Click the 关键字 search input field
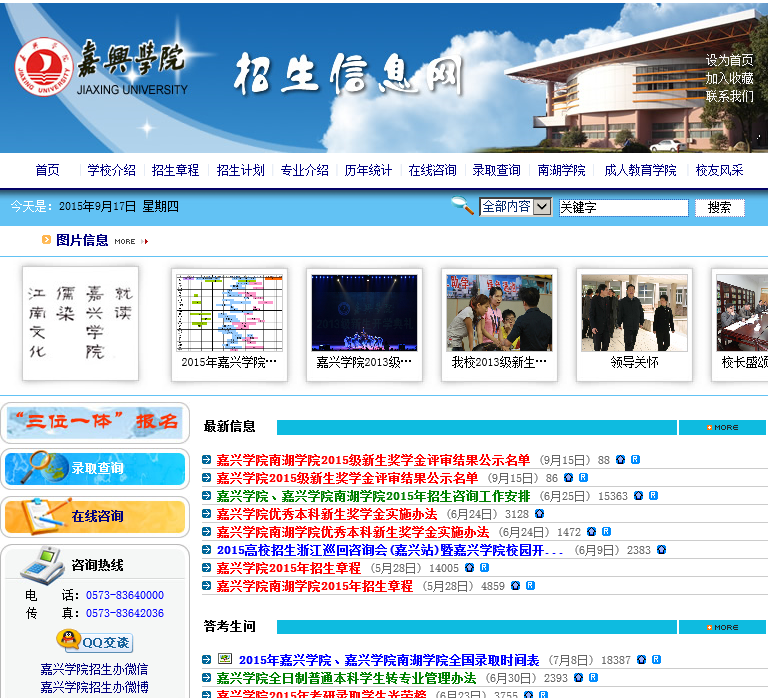The width and height of the screenshot is (768, 698). point(624,208)
